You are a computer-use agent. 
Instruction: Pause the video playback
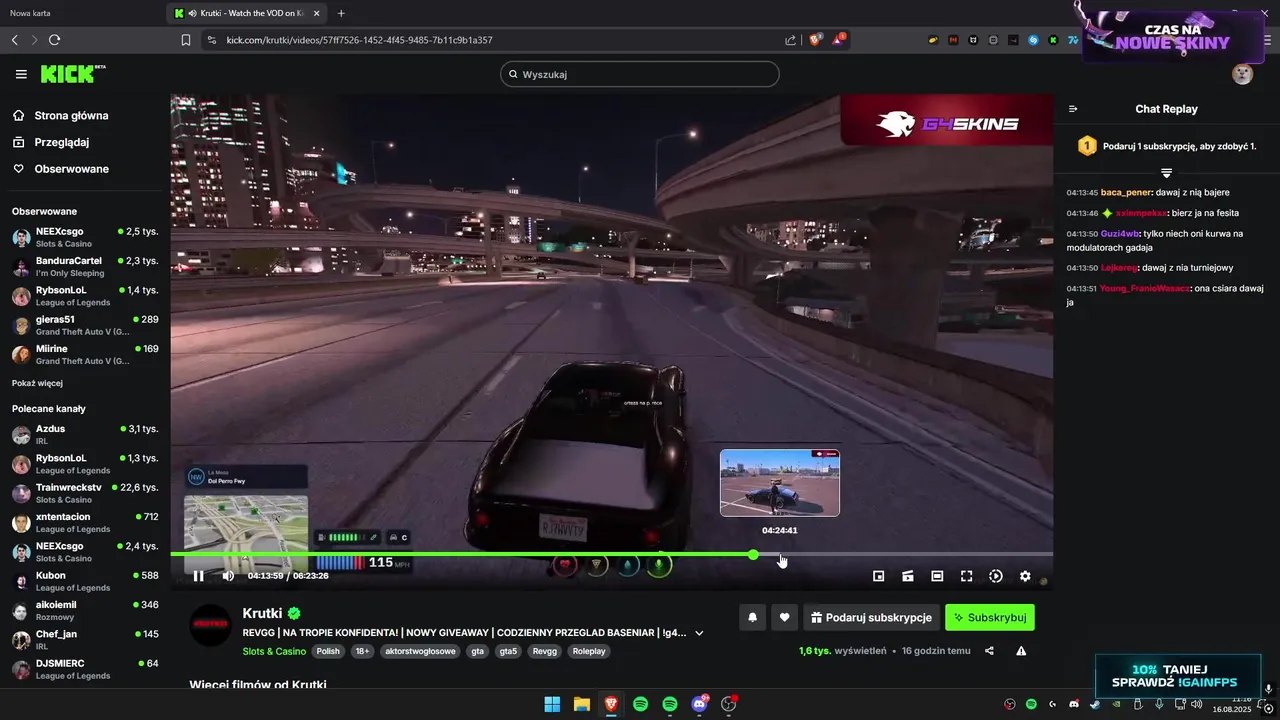tap(198, 576)
